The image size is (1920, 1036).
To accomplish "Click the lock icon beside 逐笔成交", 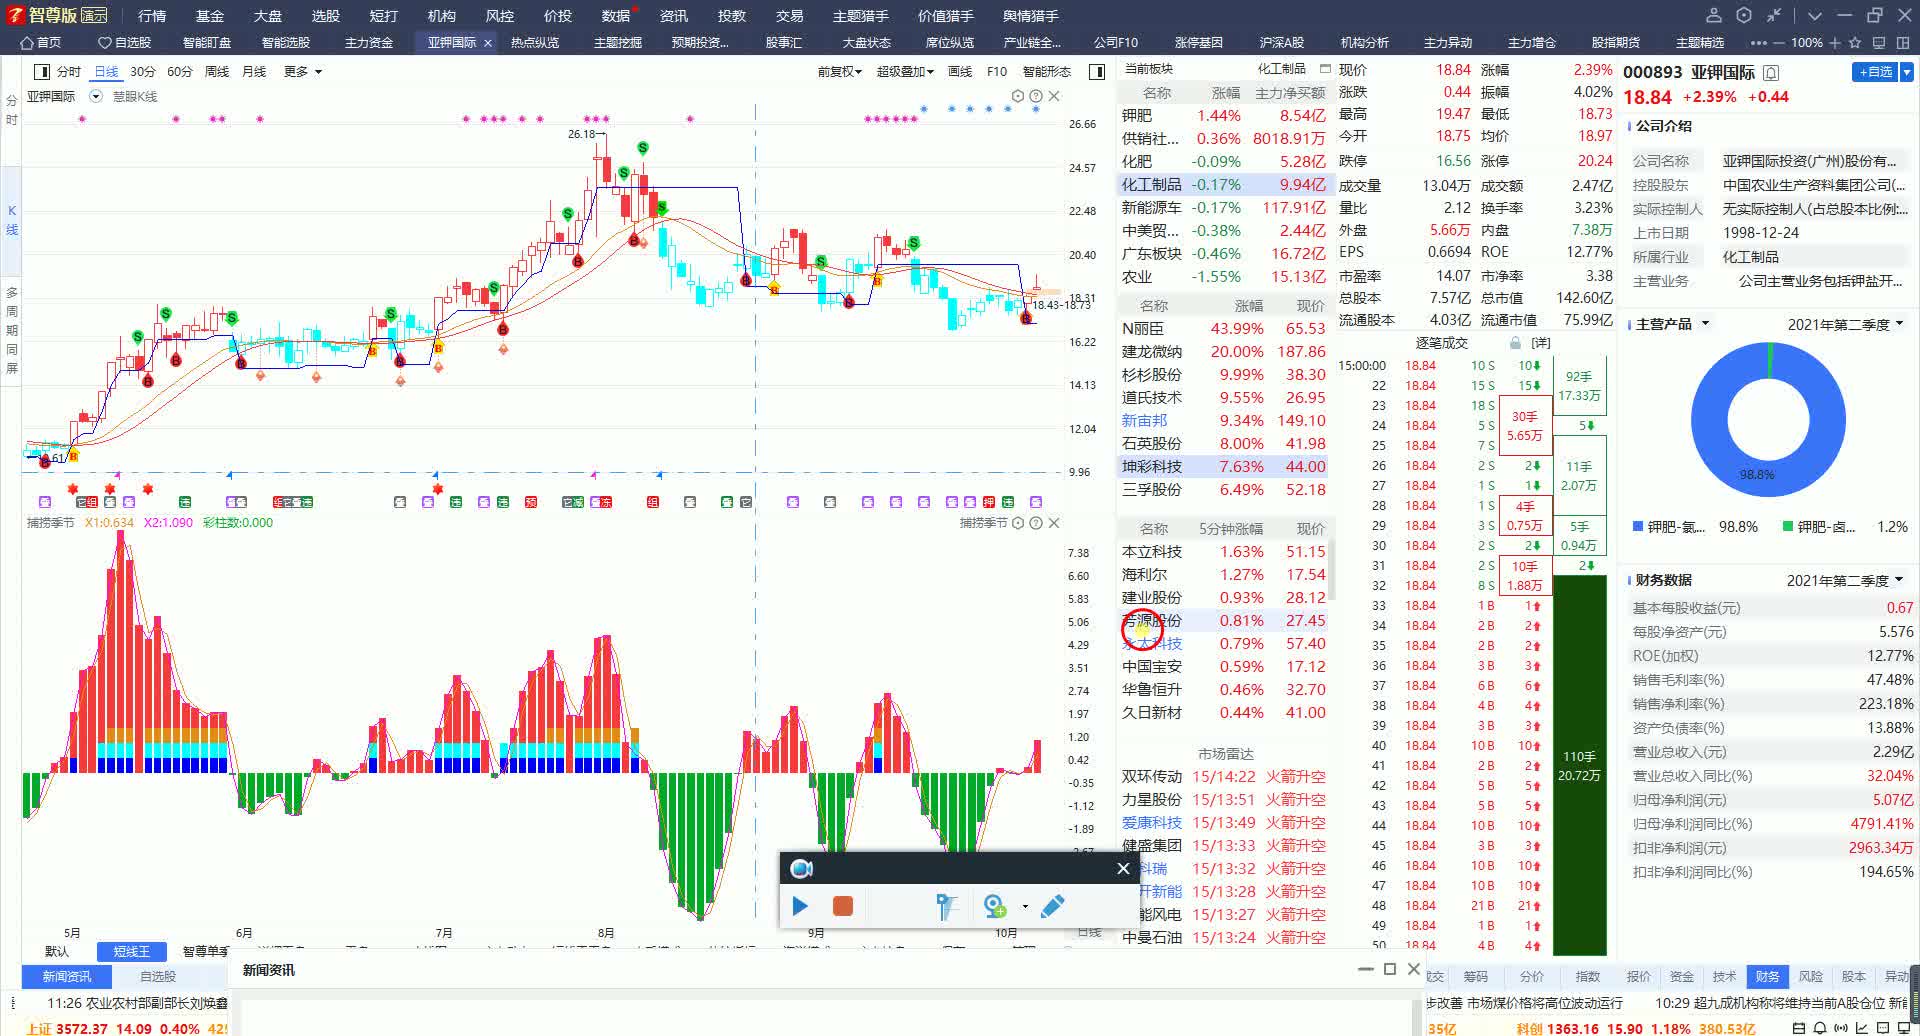I will coord(1515,343).
